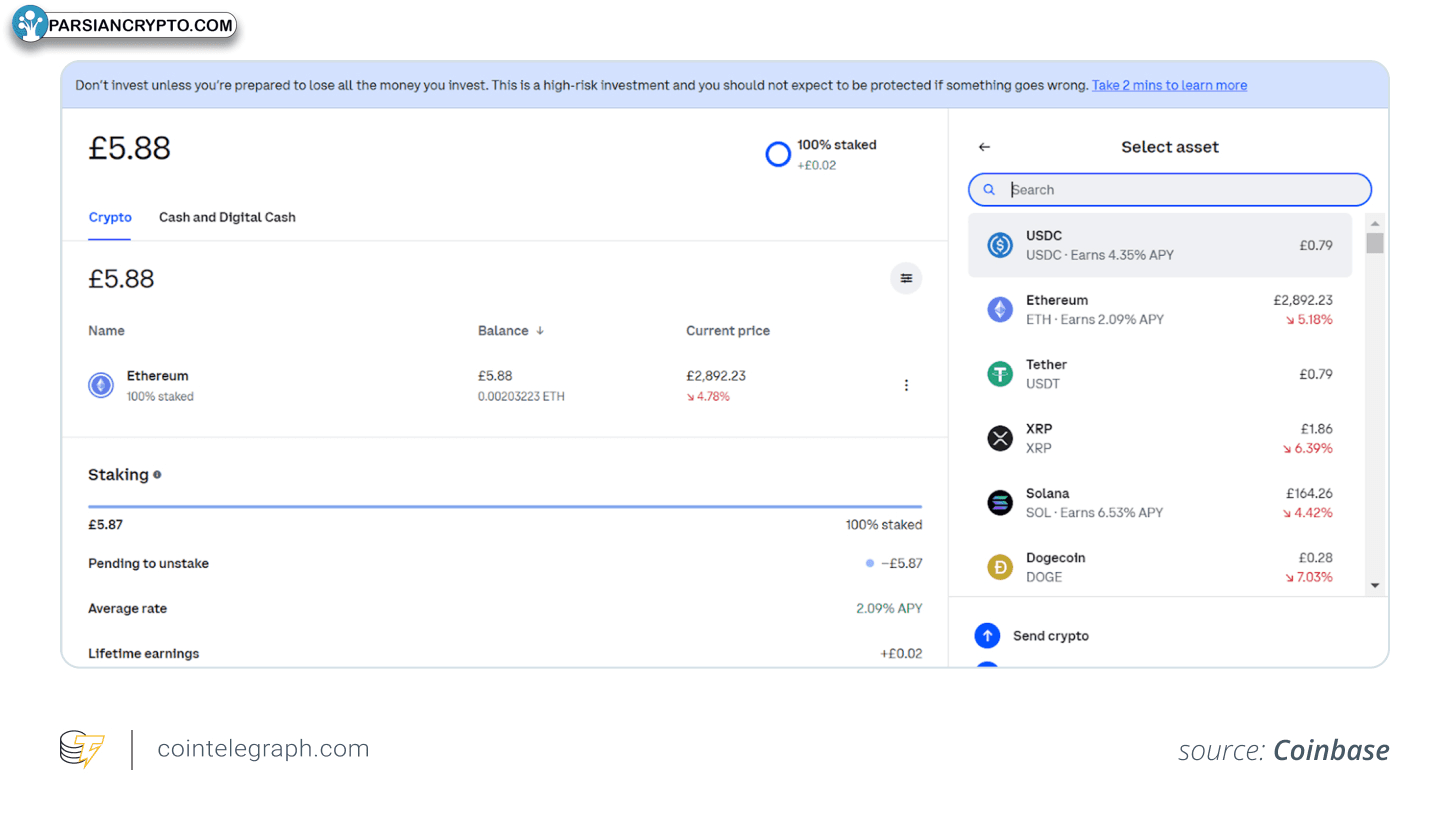1450x830 pixels.
Task: Click Solana price £164.26
Action: [x=1310, y=493]
